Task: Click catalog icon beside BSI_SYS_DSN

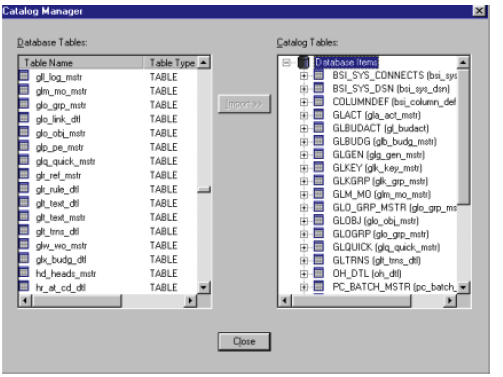Action: click(319, 88)
